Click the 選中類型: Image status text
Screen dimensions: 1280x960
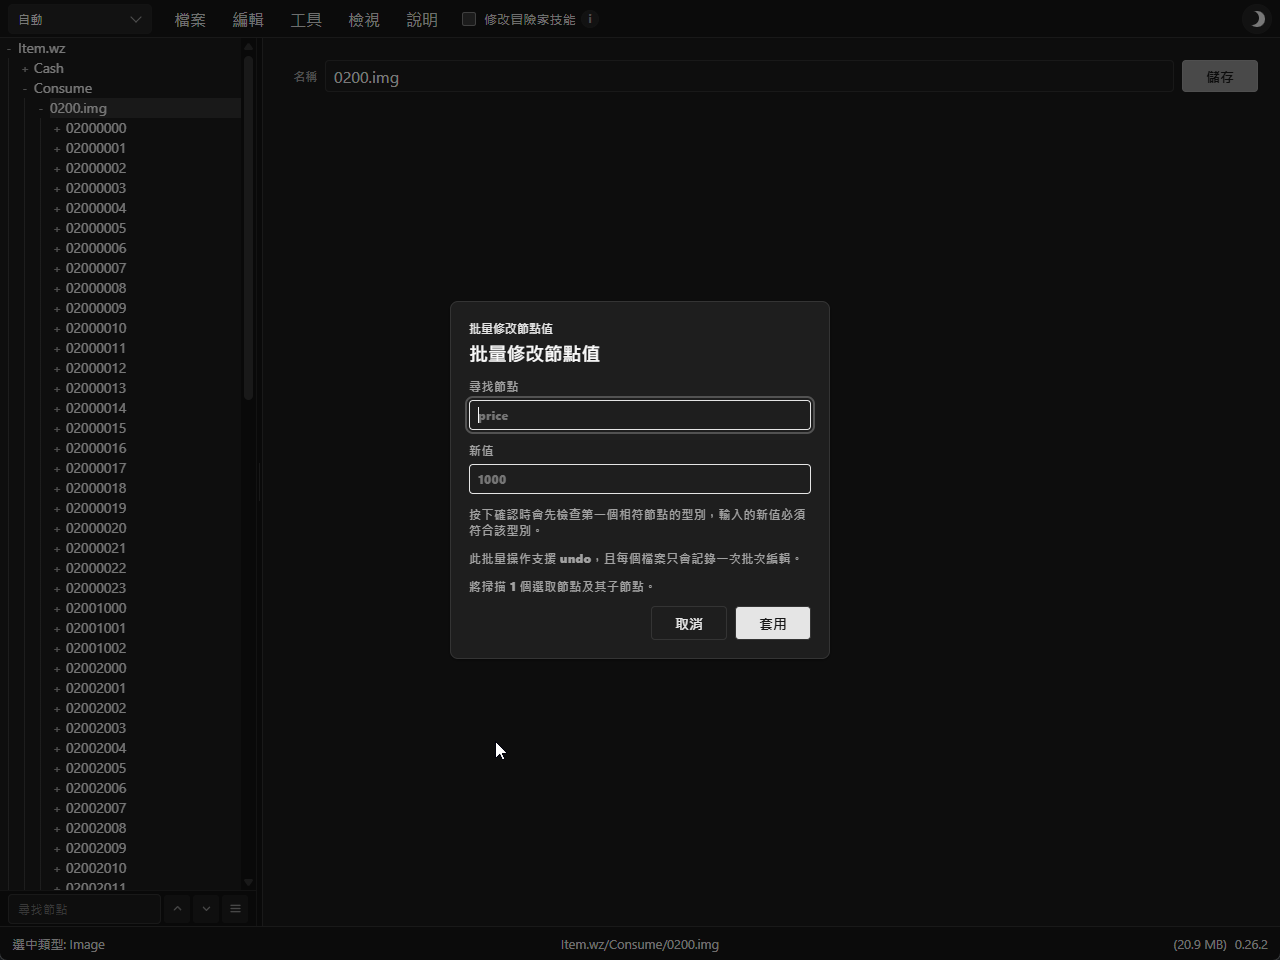(59, 944)
